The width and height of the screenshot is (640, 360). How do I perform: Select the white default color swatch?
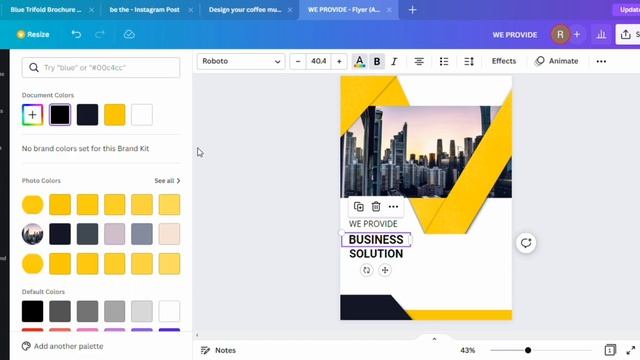click(x=169, y=311)
